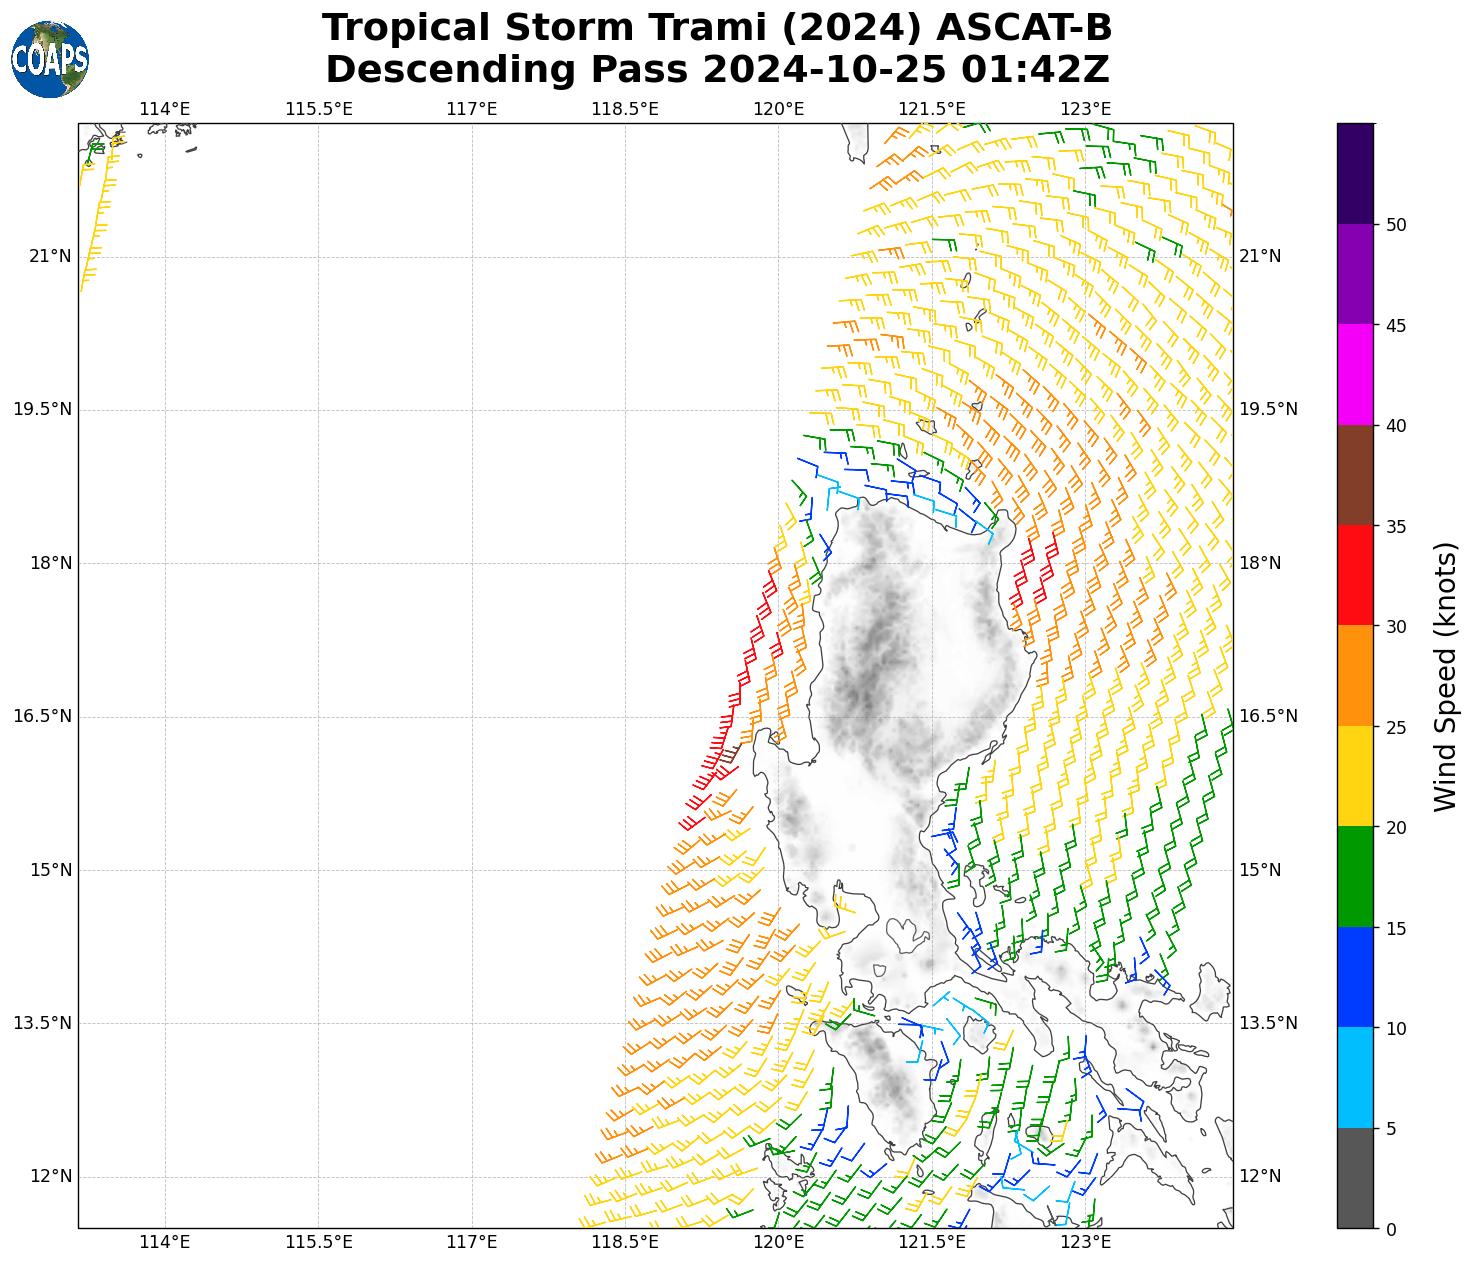Screen dimensions: 1474x1264
Task: Click the "Tropical Storm Trami (2024) ASCAT-B" title line
Action: click(x=716, y=28)
